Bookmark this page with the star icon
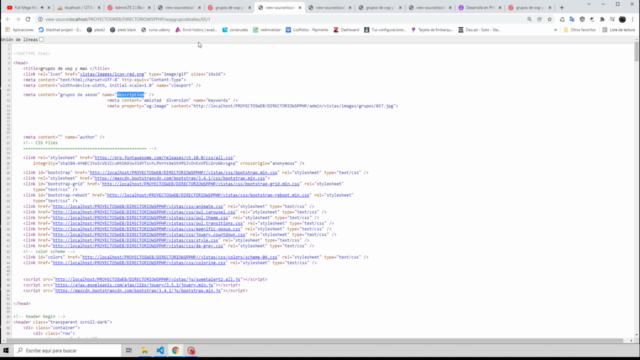This screenshot has height=360, width=640. (549, 19)
